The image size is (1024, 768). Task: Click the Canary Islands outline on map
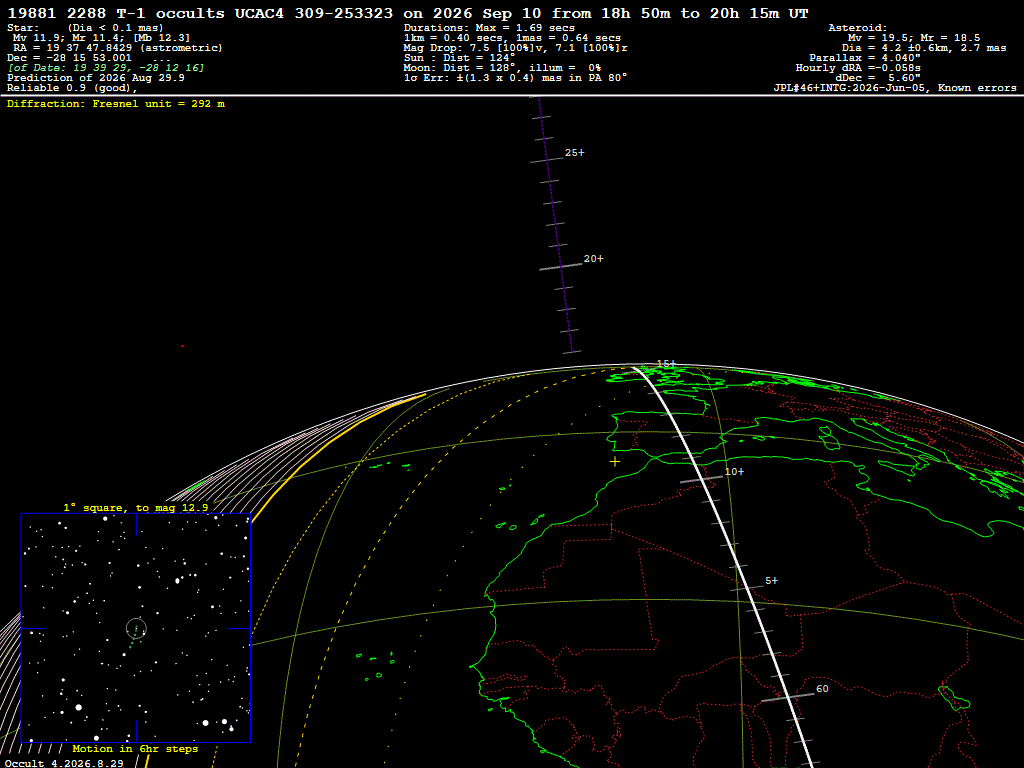[x=519, y=522]
